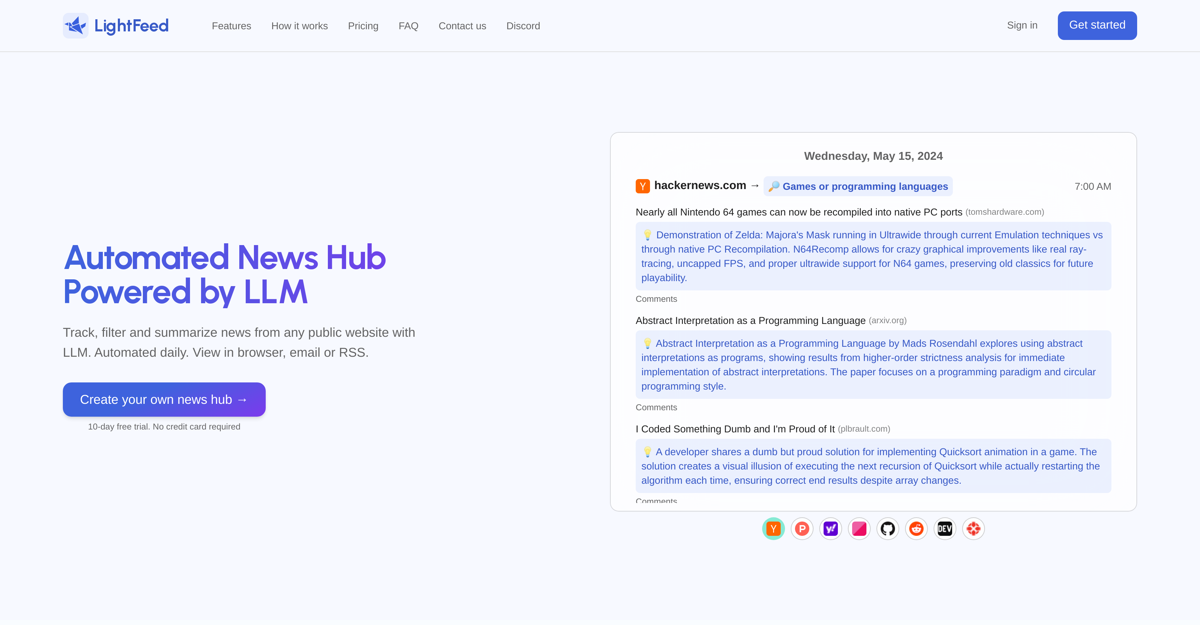The height and width of the screenshot is (625, 1200).
Task: Click the Sign in link
Action: [1022, 26]
